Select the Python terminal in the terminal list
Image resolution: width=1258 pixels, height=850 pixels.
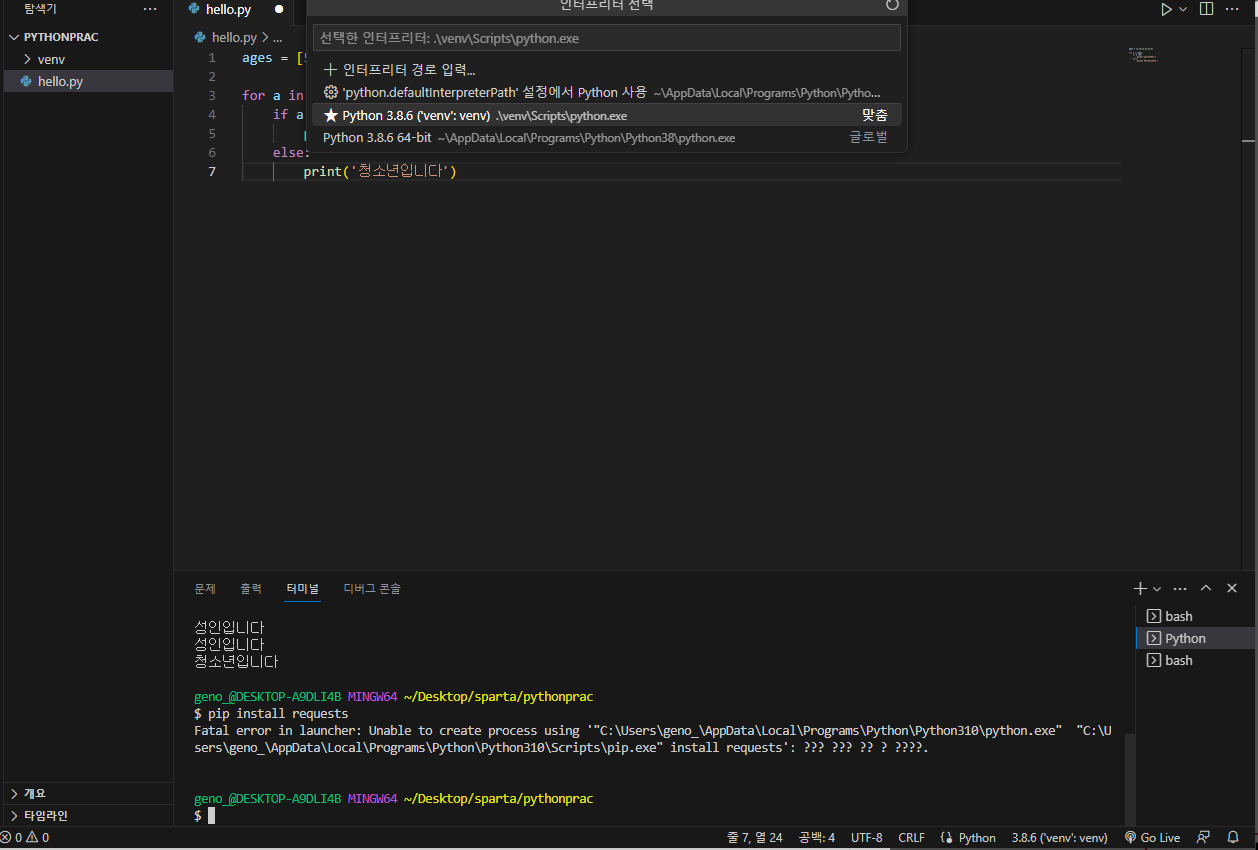click(x=1195, y=638)
